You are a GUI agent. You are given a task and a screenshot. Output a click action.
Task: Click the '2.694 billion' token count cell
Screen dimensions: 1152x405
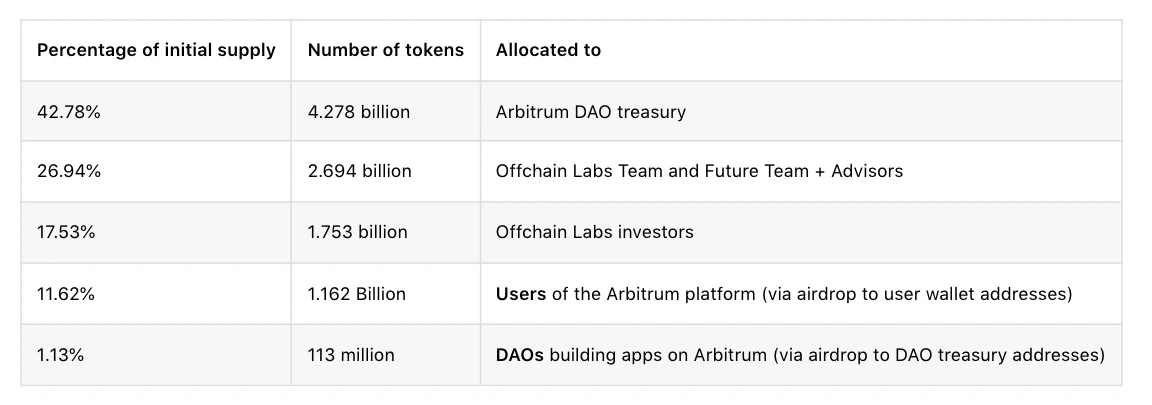(386, 171)
